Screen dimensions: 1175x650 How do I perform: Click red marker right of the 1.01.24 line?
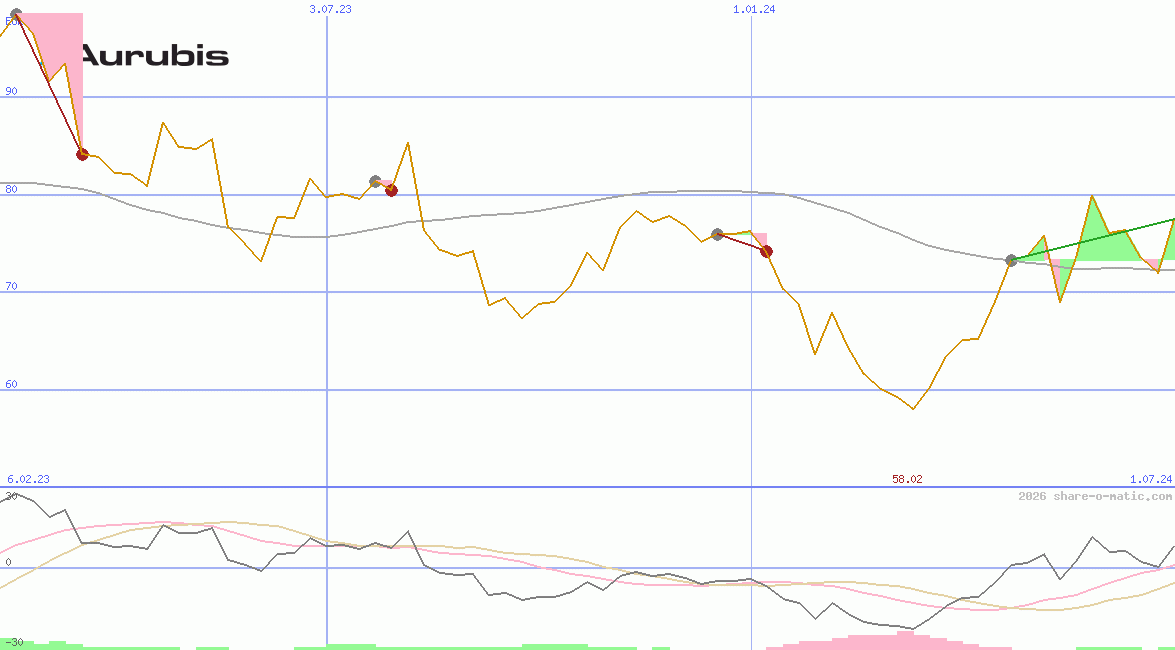(x=766, y=251)
